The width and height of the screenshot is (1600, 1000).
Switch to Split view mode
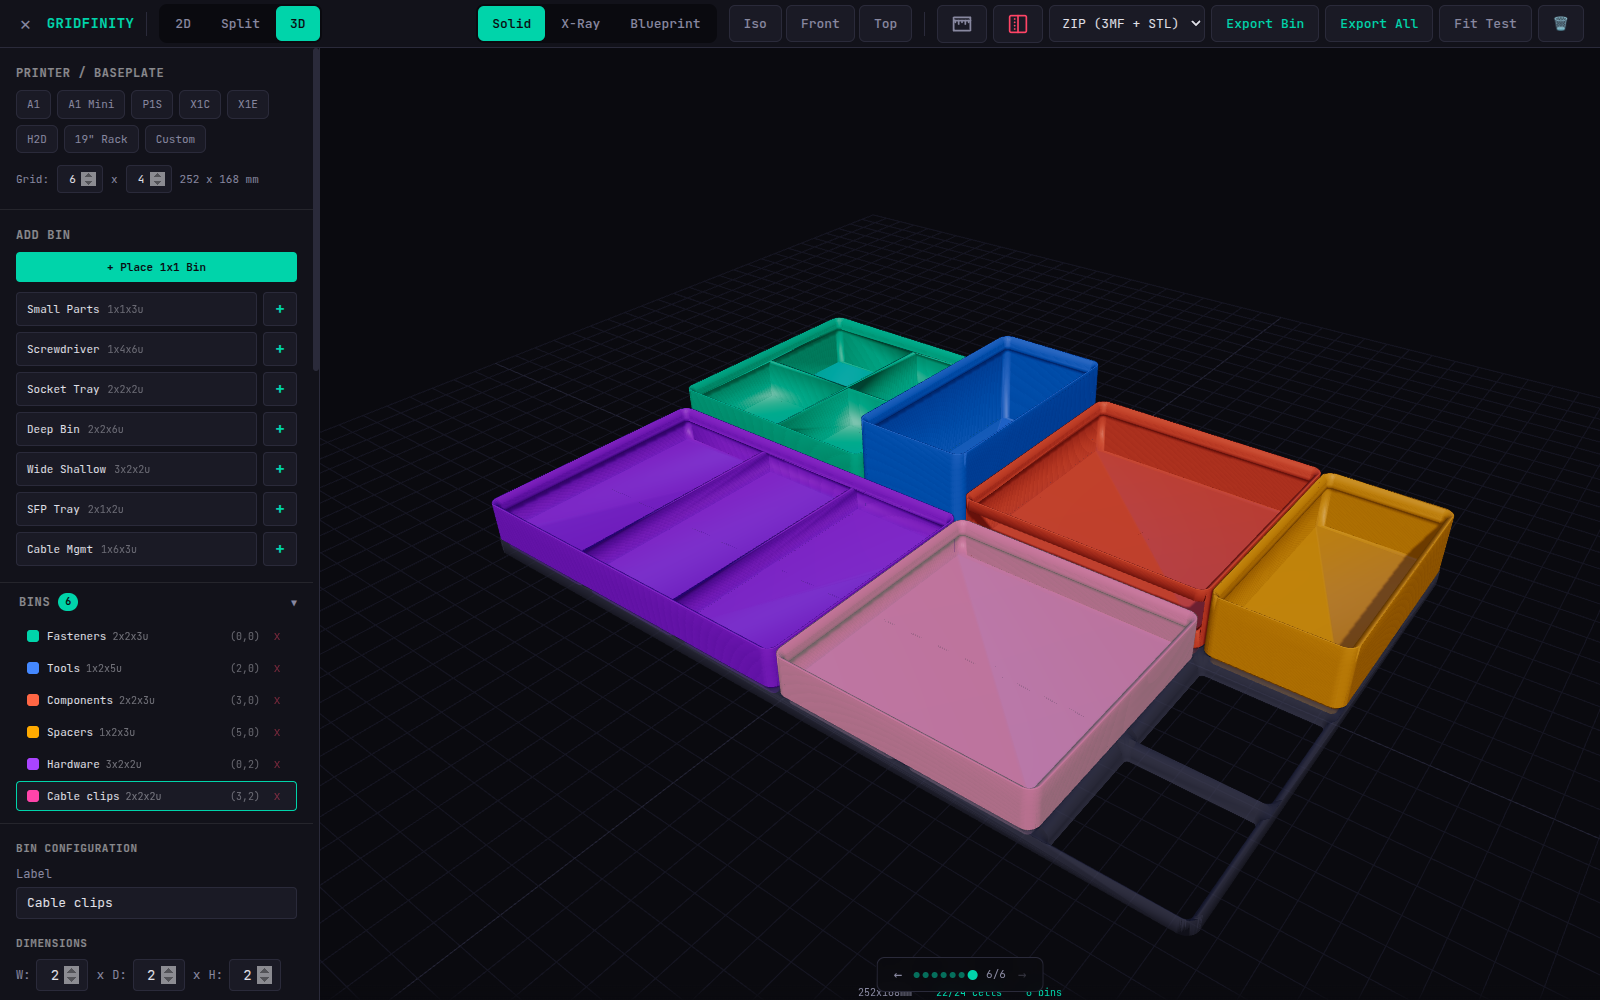240,24
